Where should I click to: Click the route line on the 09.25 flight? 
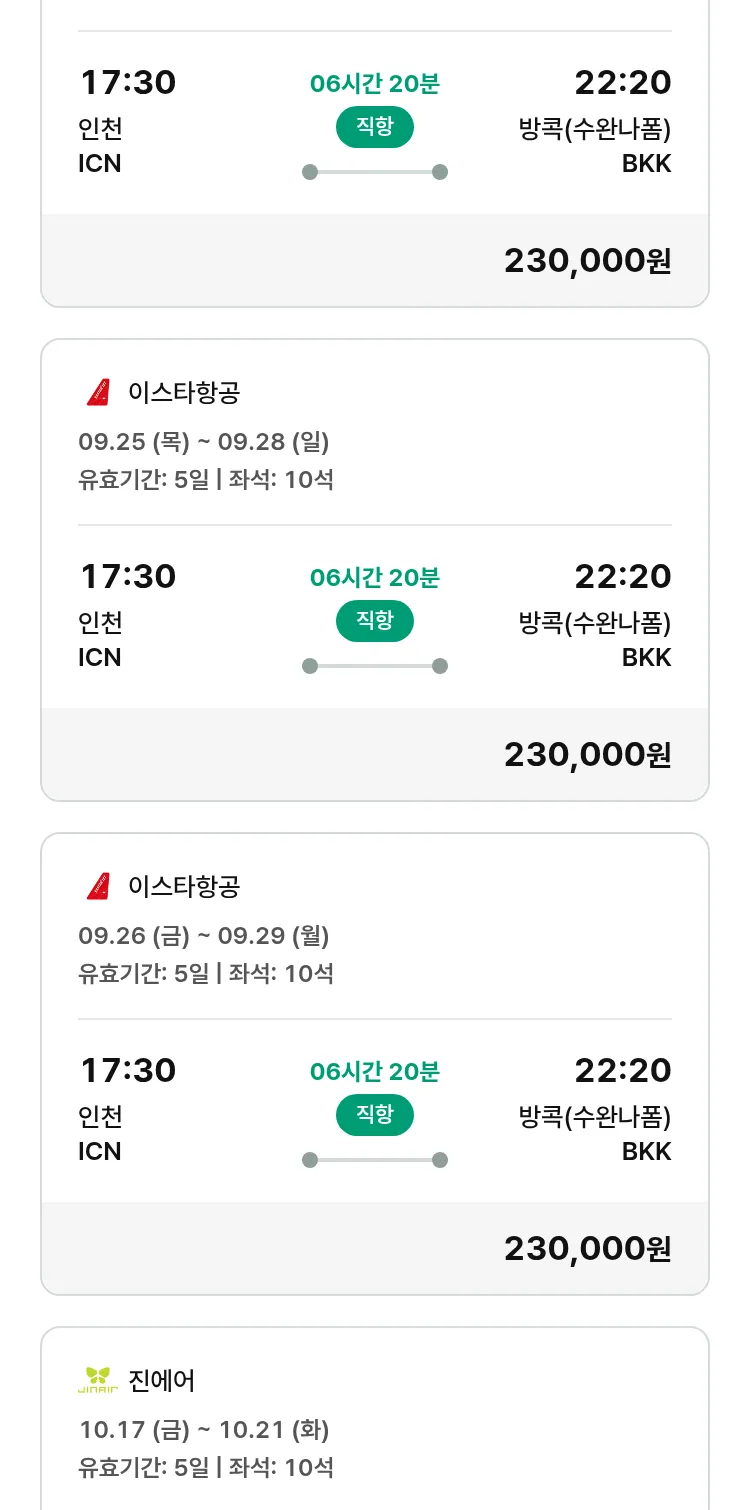point(375,666)
